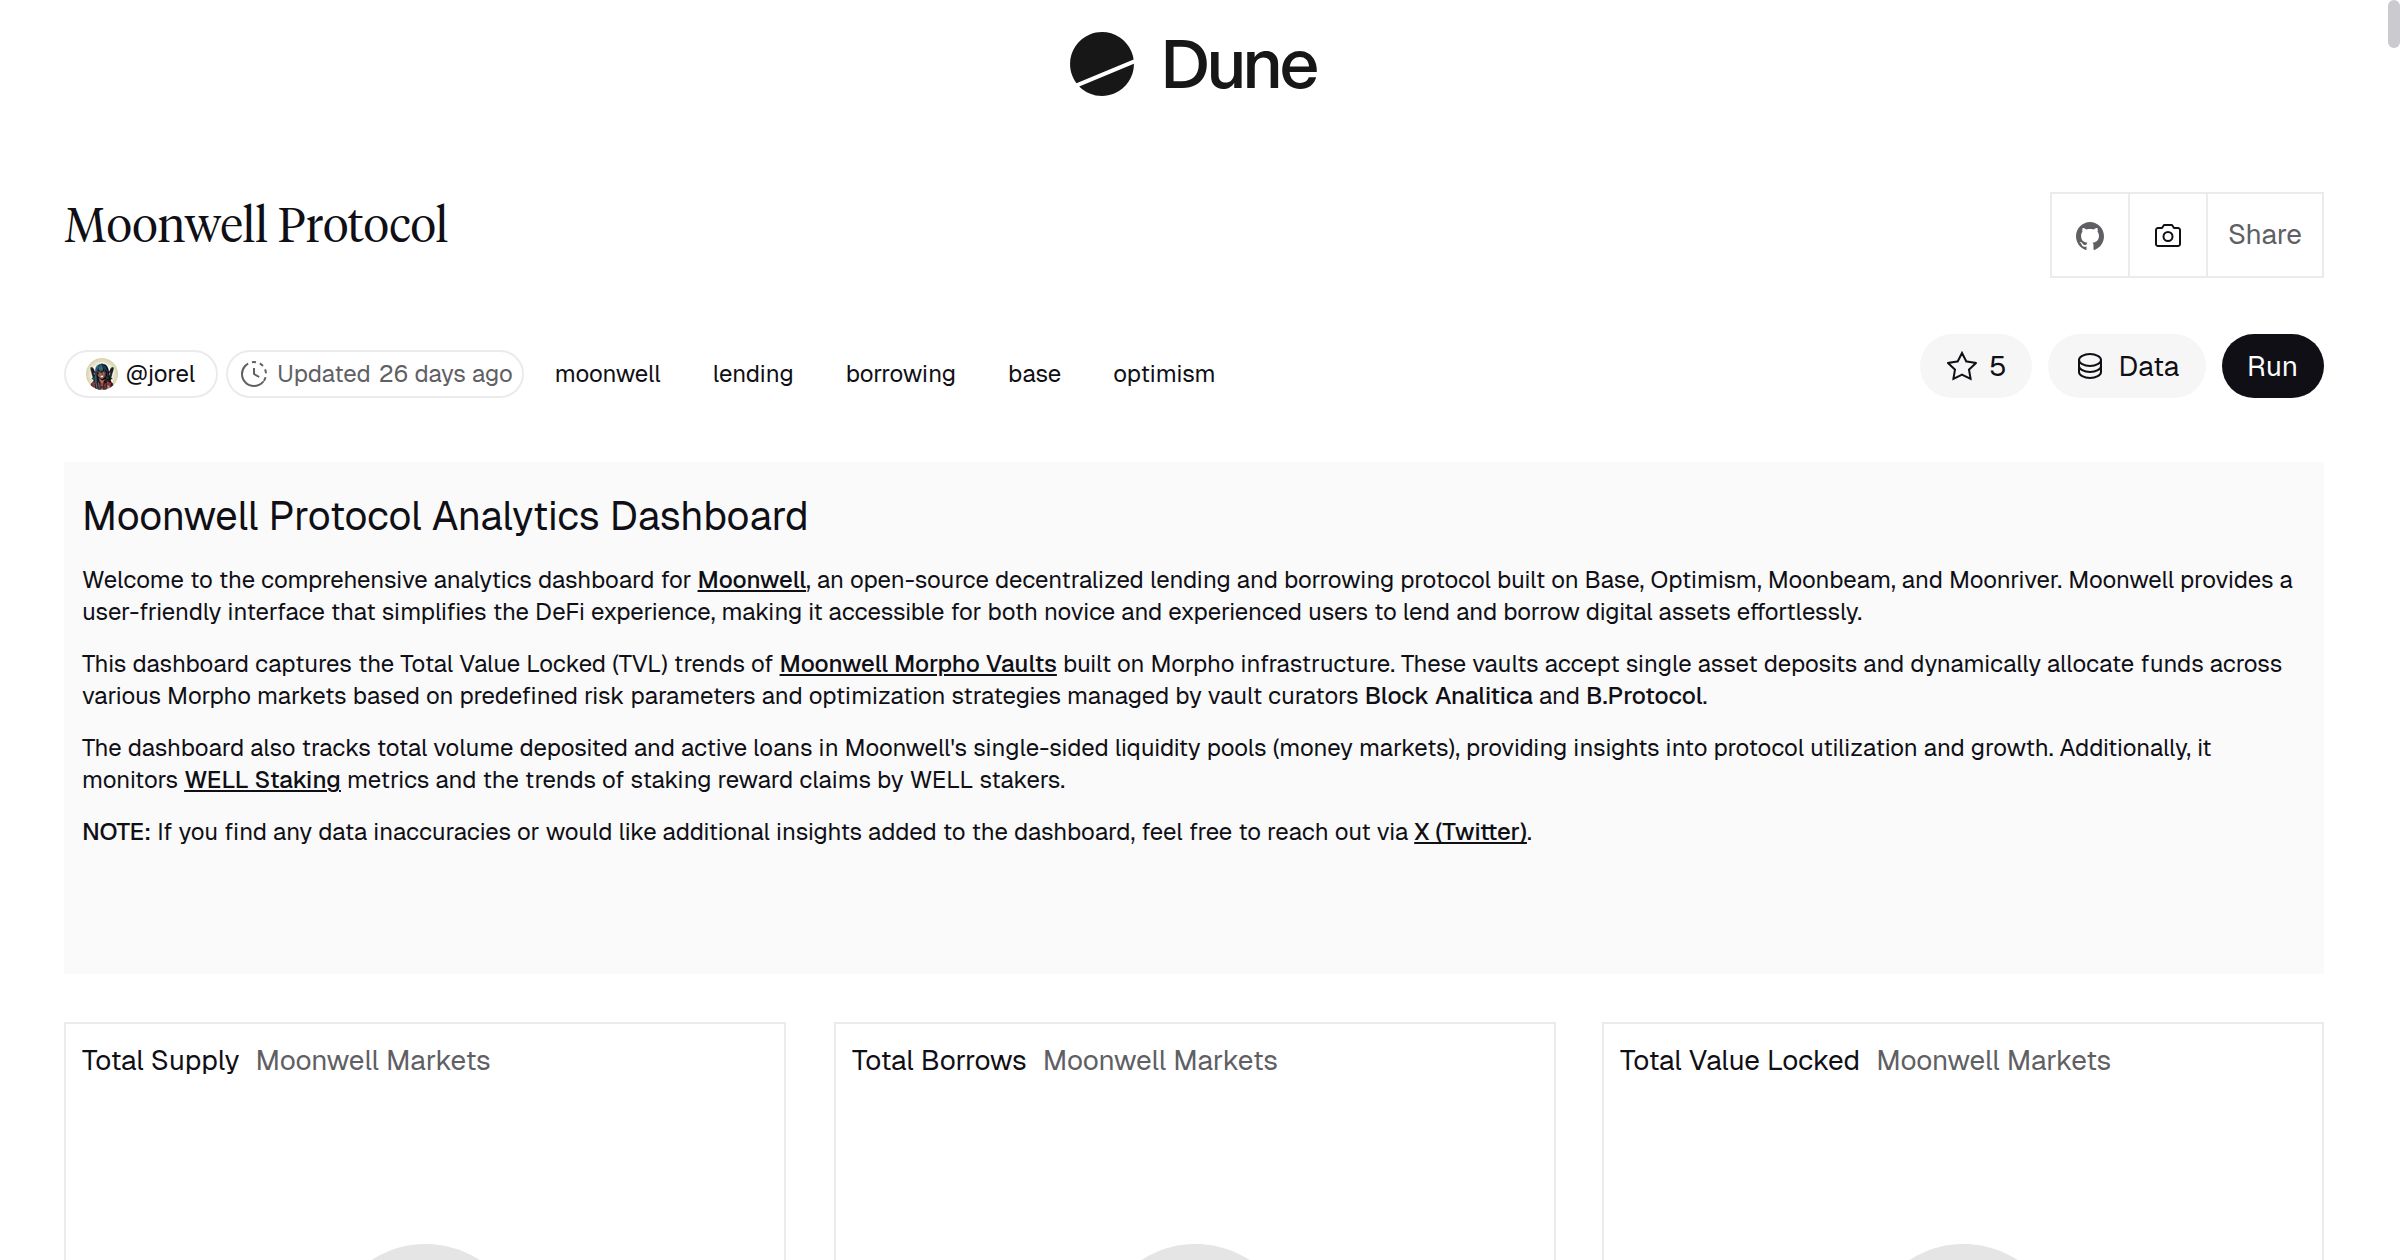Open the Run button on the dashboard
The height and width of the screenshot is (1260, 2400).
click(x=2272, y=366)
